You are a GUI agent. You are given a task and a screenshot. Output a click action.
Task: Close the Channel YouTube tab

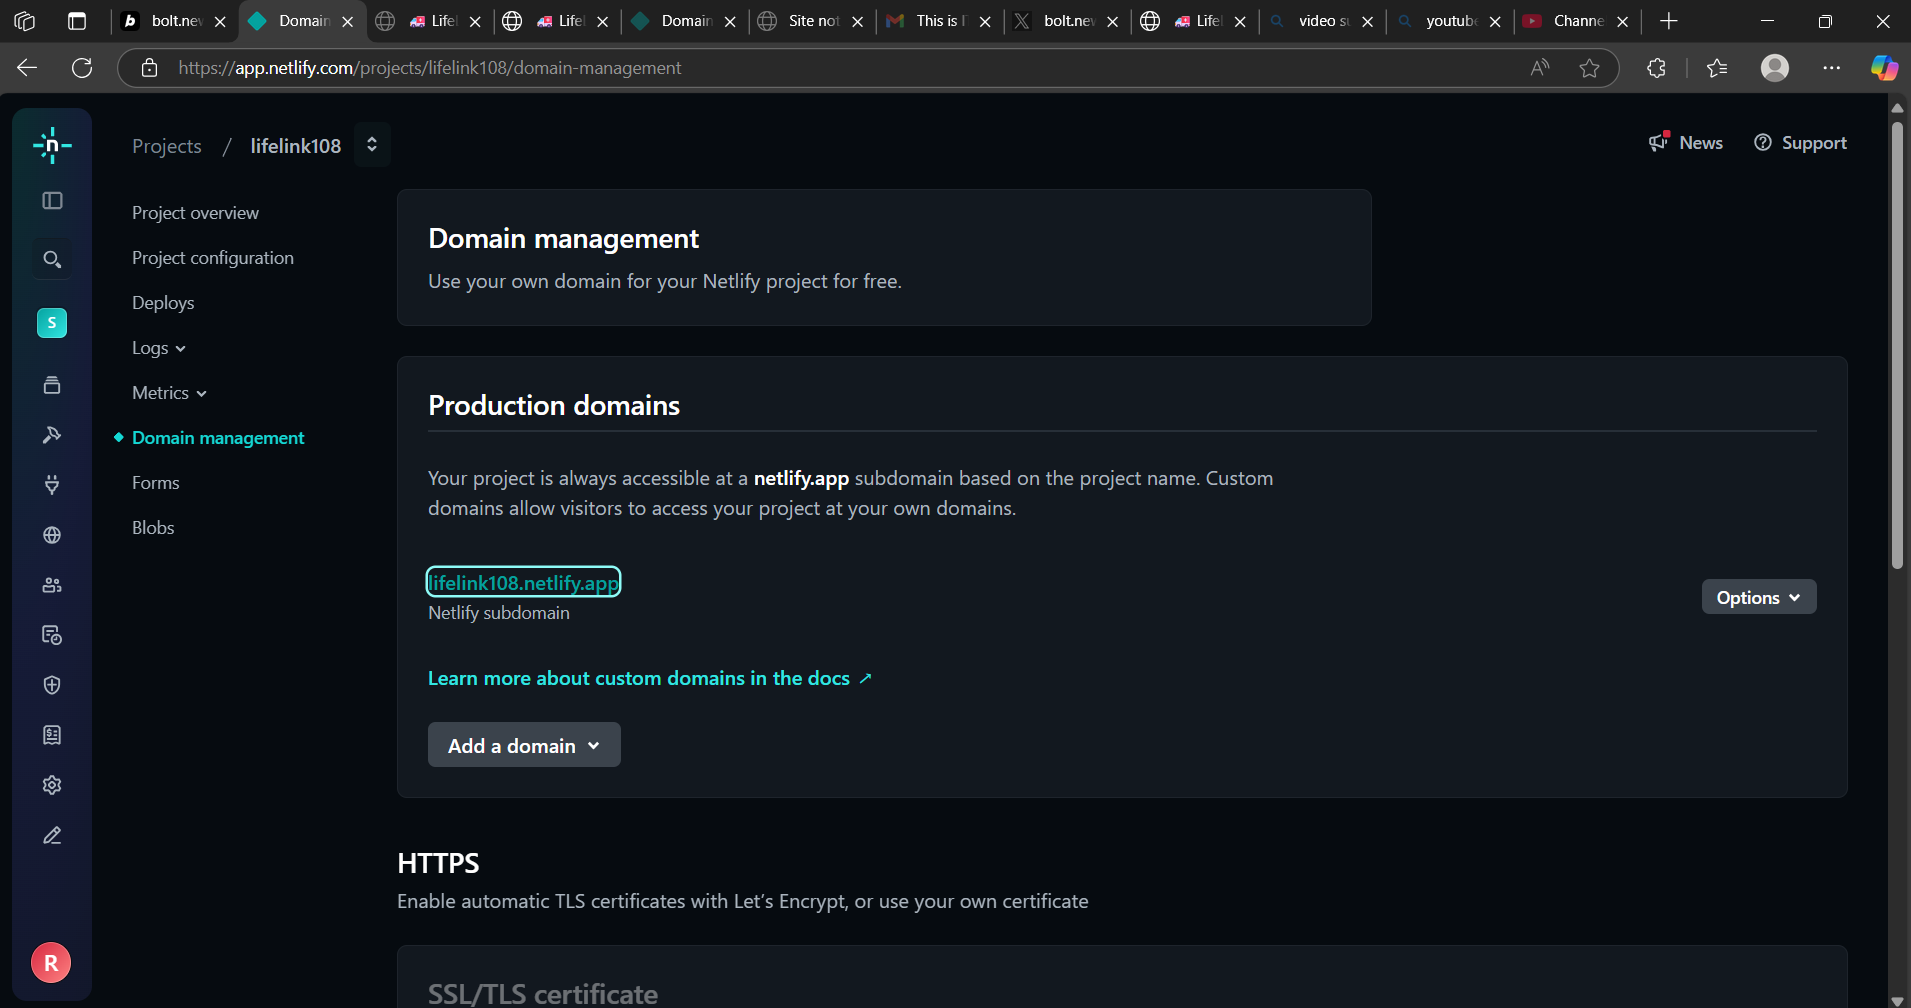pos(1622,21)
